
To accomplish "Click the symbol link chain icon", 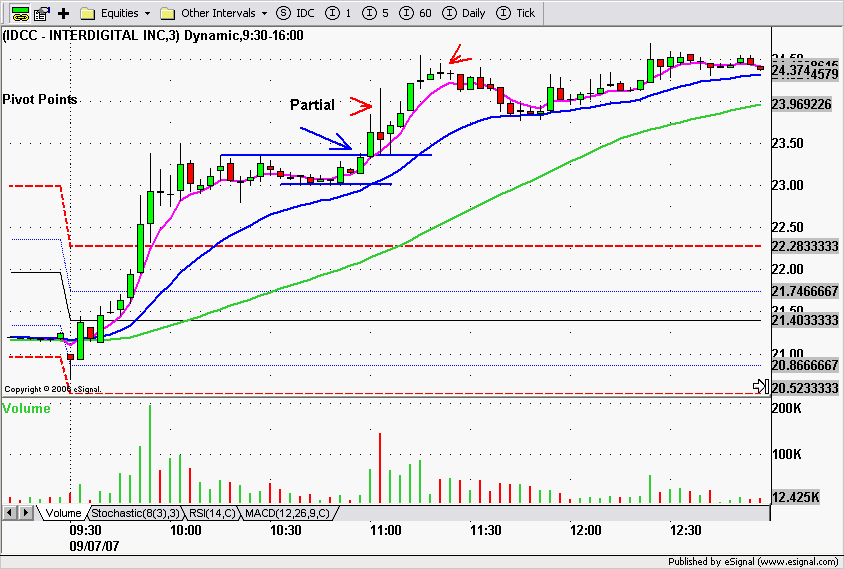I will (21, 13).
